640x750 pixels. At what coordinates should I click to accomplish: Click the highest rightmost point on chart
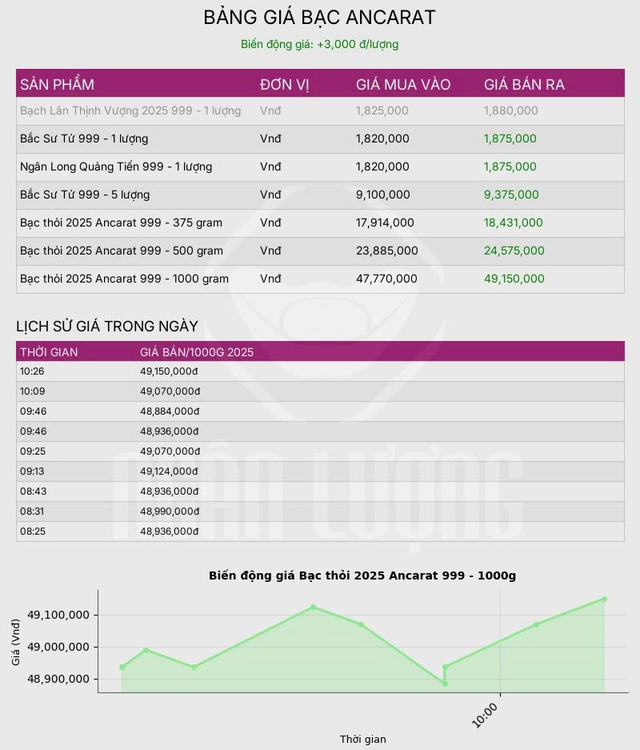[x=604, y=599]
